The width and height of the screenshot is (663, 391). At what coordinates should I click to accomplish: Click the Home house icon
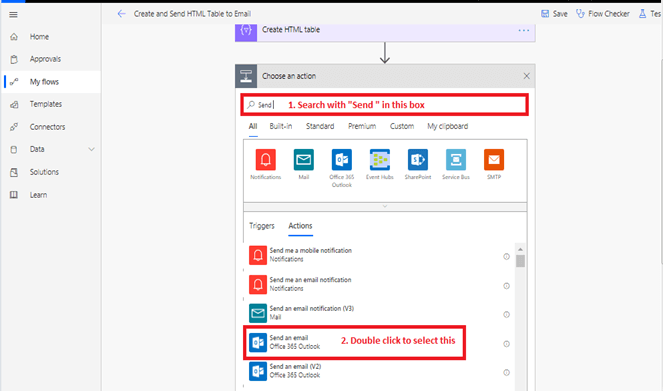point(14,37)
